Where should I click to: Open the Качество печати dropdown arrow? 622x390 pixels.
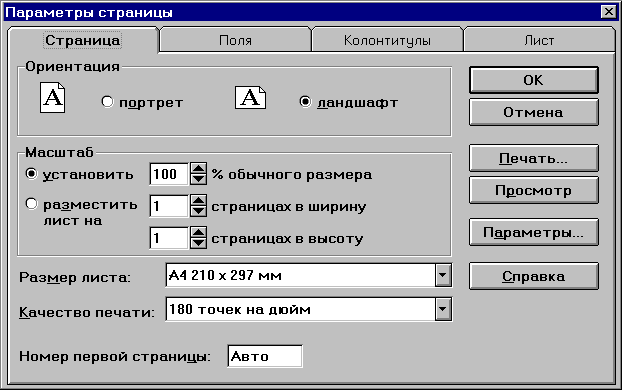coord(443,309)
